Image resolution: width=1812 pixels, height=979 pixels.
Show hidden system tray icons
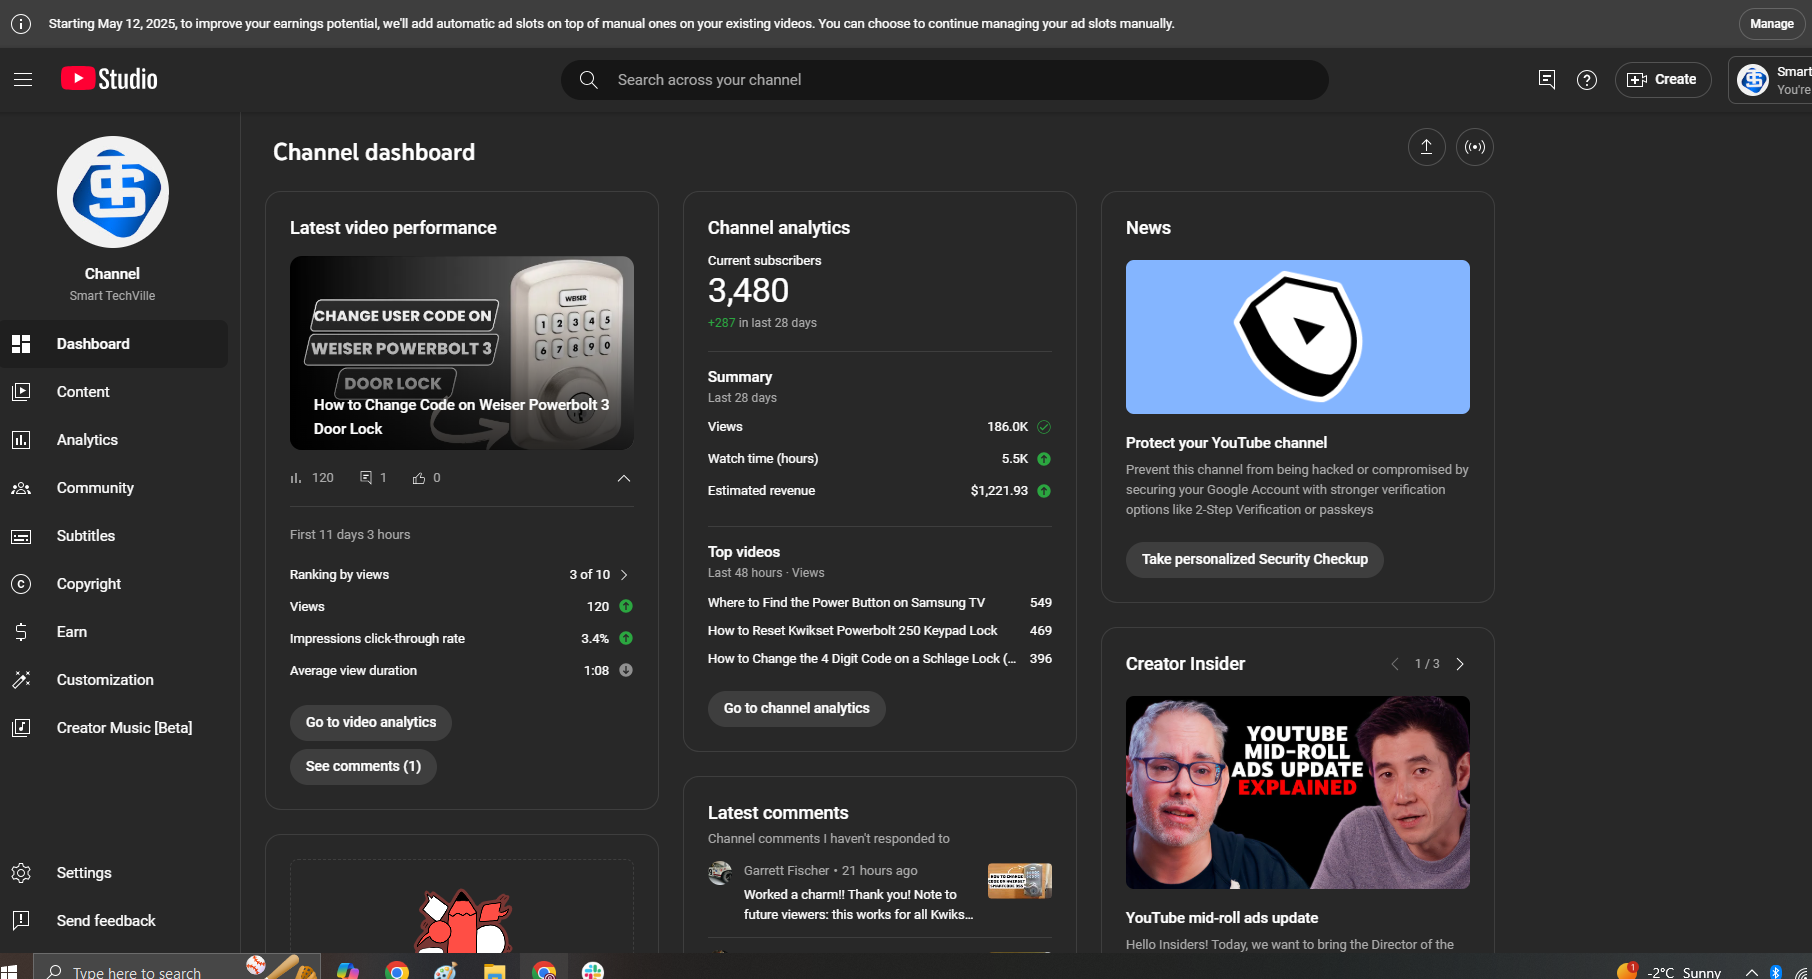click(x=1752, y=972)
